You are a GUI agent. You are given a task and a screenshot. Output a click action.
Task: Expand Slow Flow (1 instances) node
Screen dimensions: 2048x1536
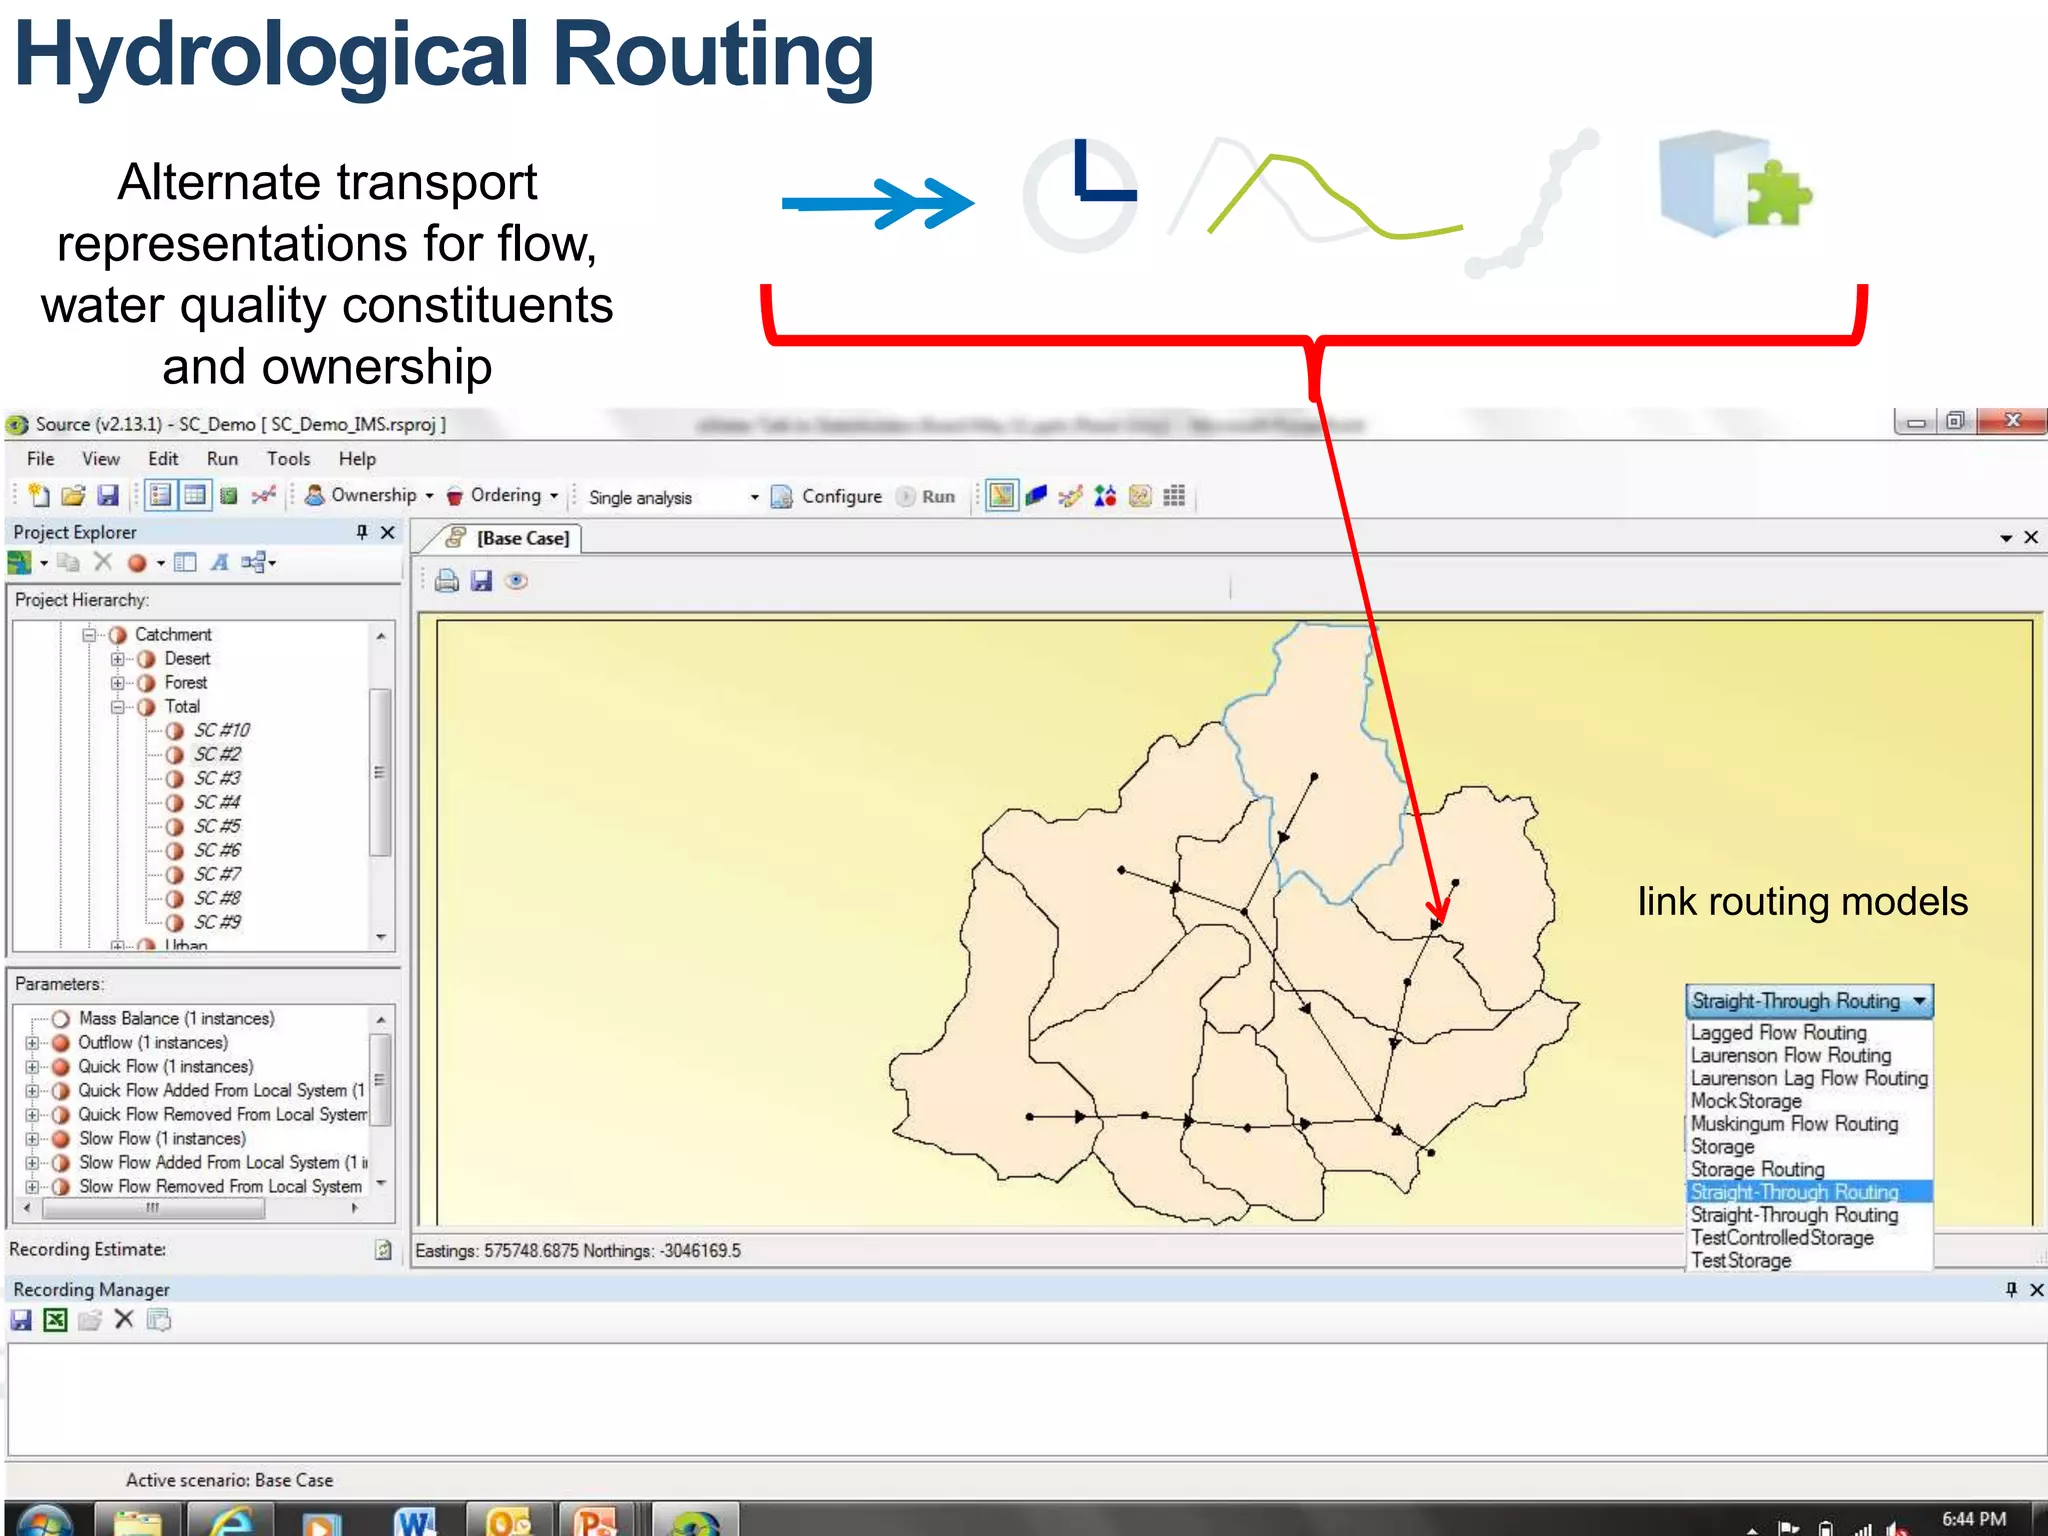(x=32, y=1138)
